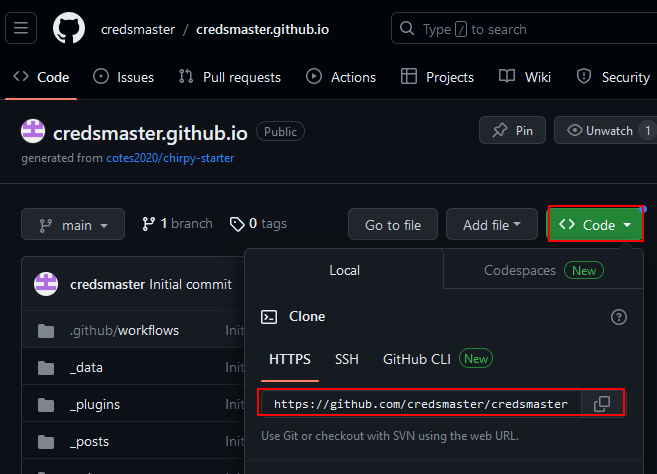The width and height of the screenshot is (657, 474).
Task: Open credsmaster.github.io breadcrumb link
Action: tap(262, 29)
